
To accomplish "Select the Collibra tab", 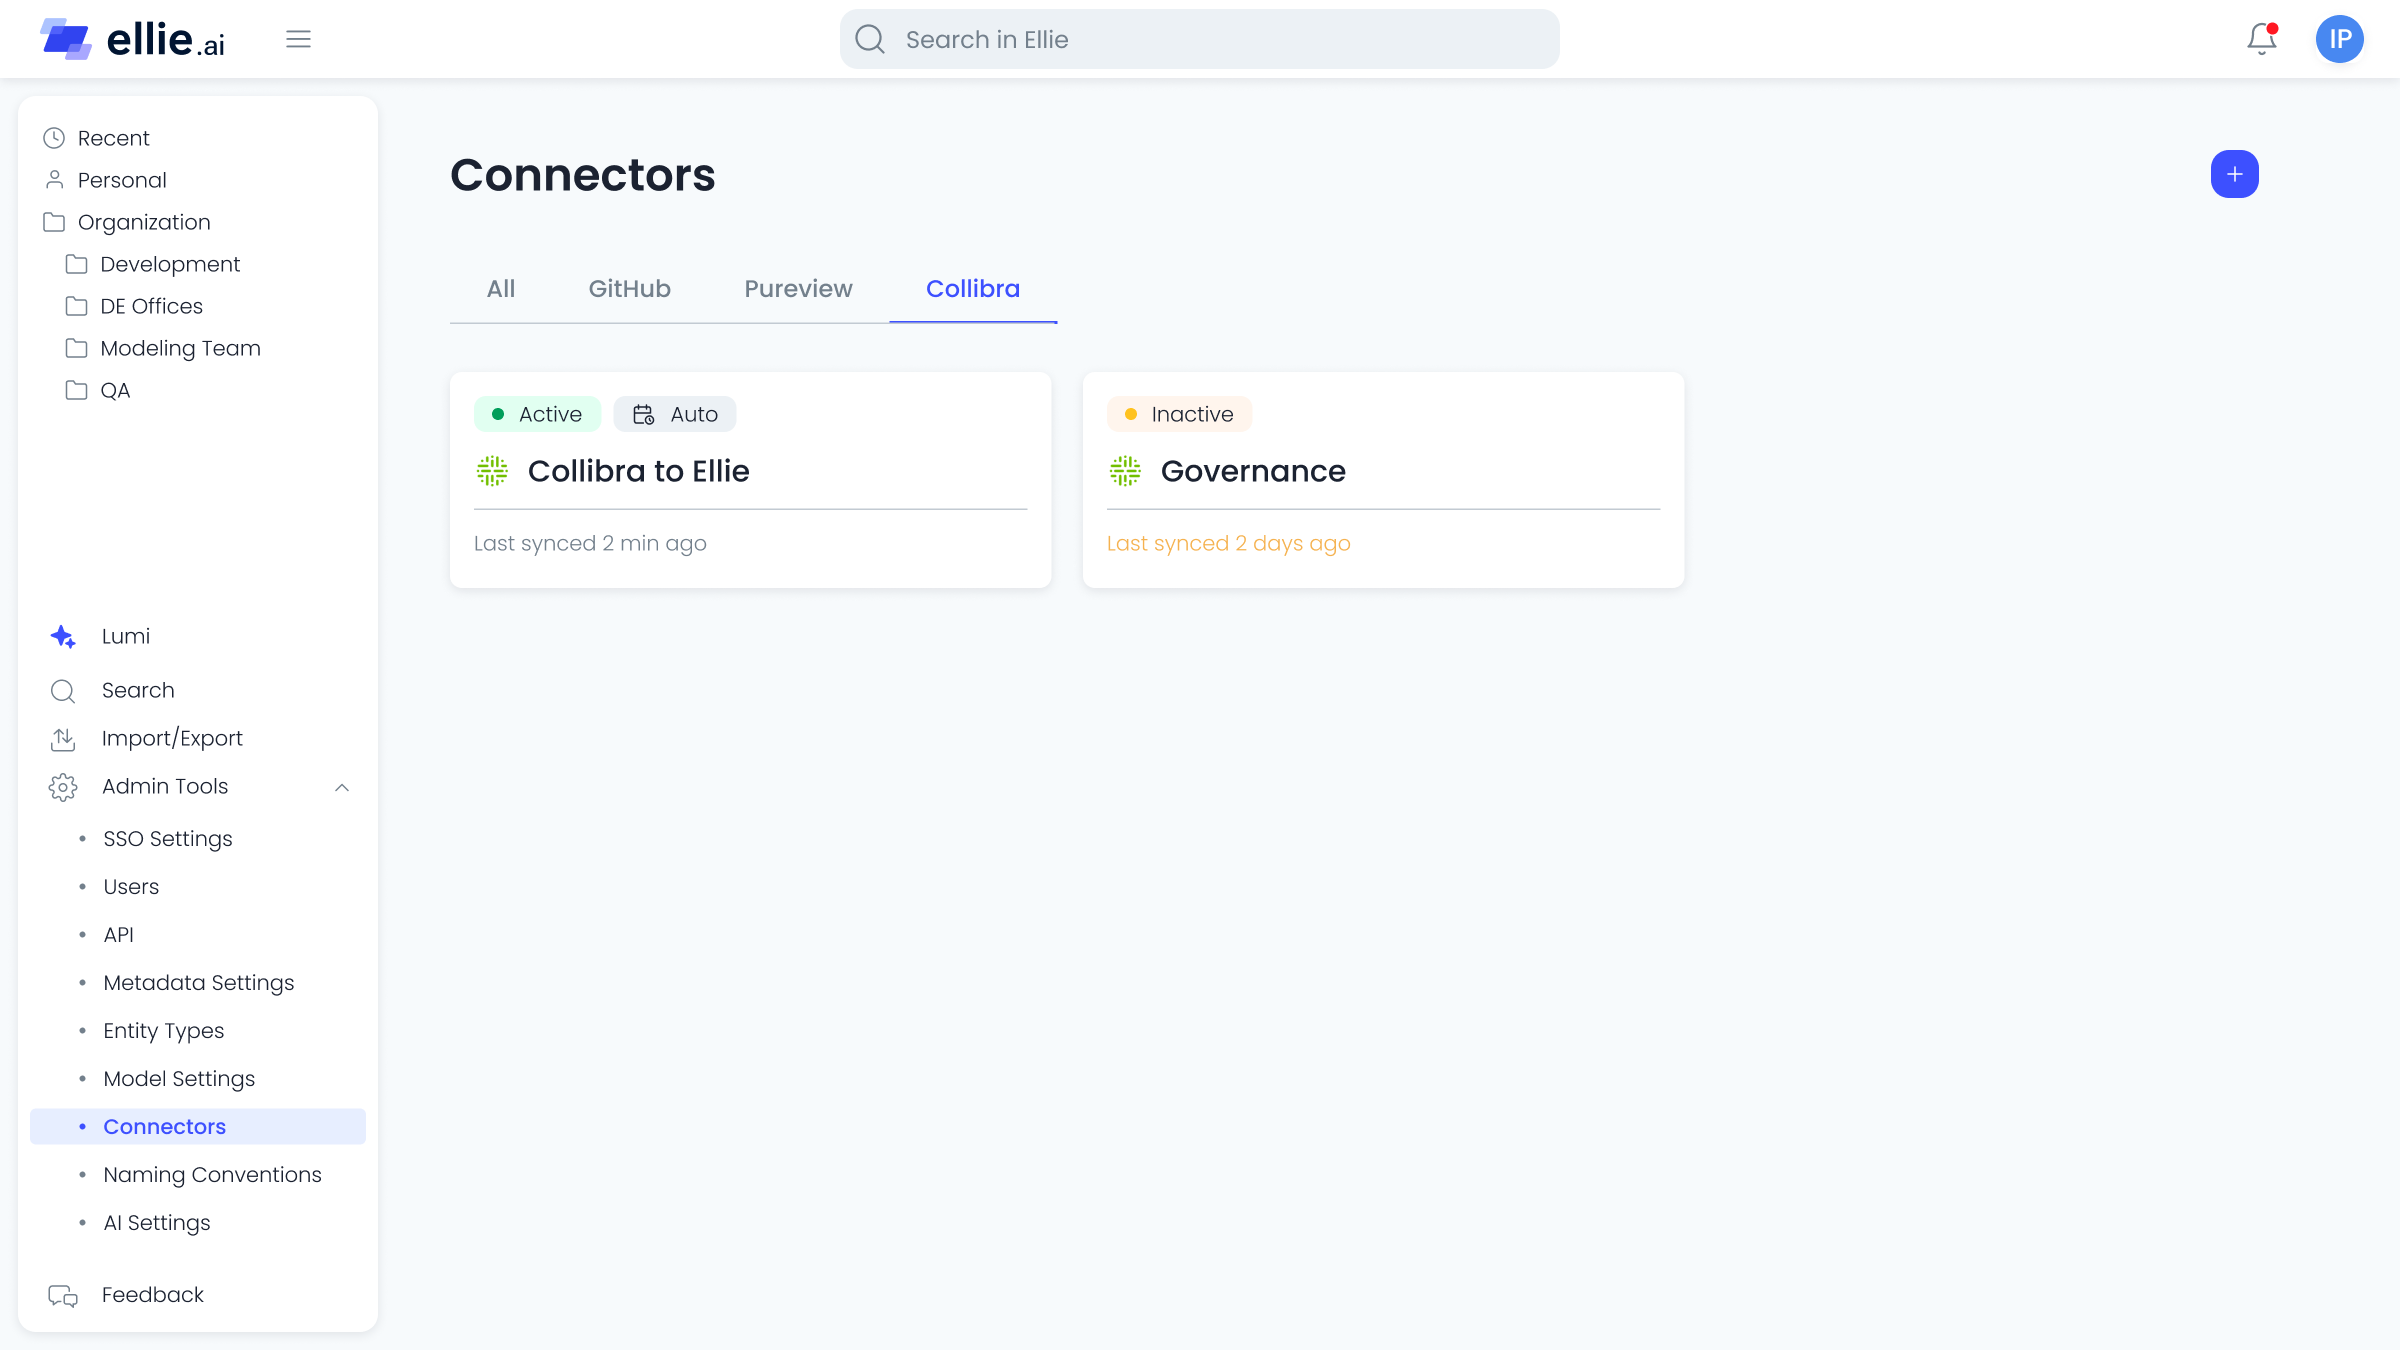I will point(973,289).
